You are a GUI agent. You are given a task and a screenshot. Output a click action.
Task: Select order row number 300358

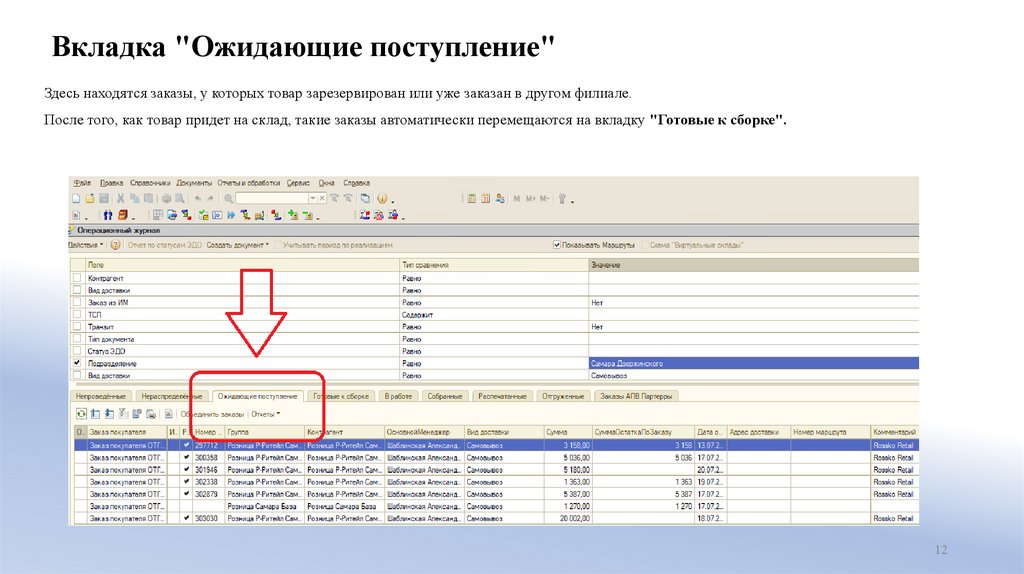pos(496,458)
